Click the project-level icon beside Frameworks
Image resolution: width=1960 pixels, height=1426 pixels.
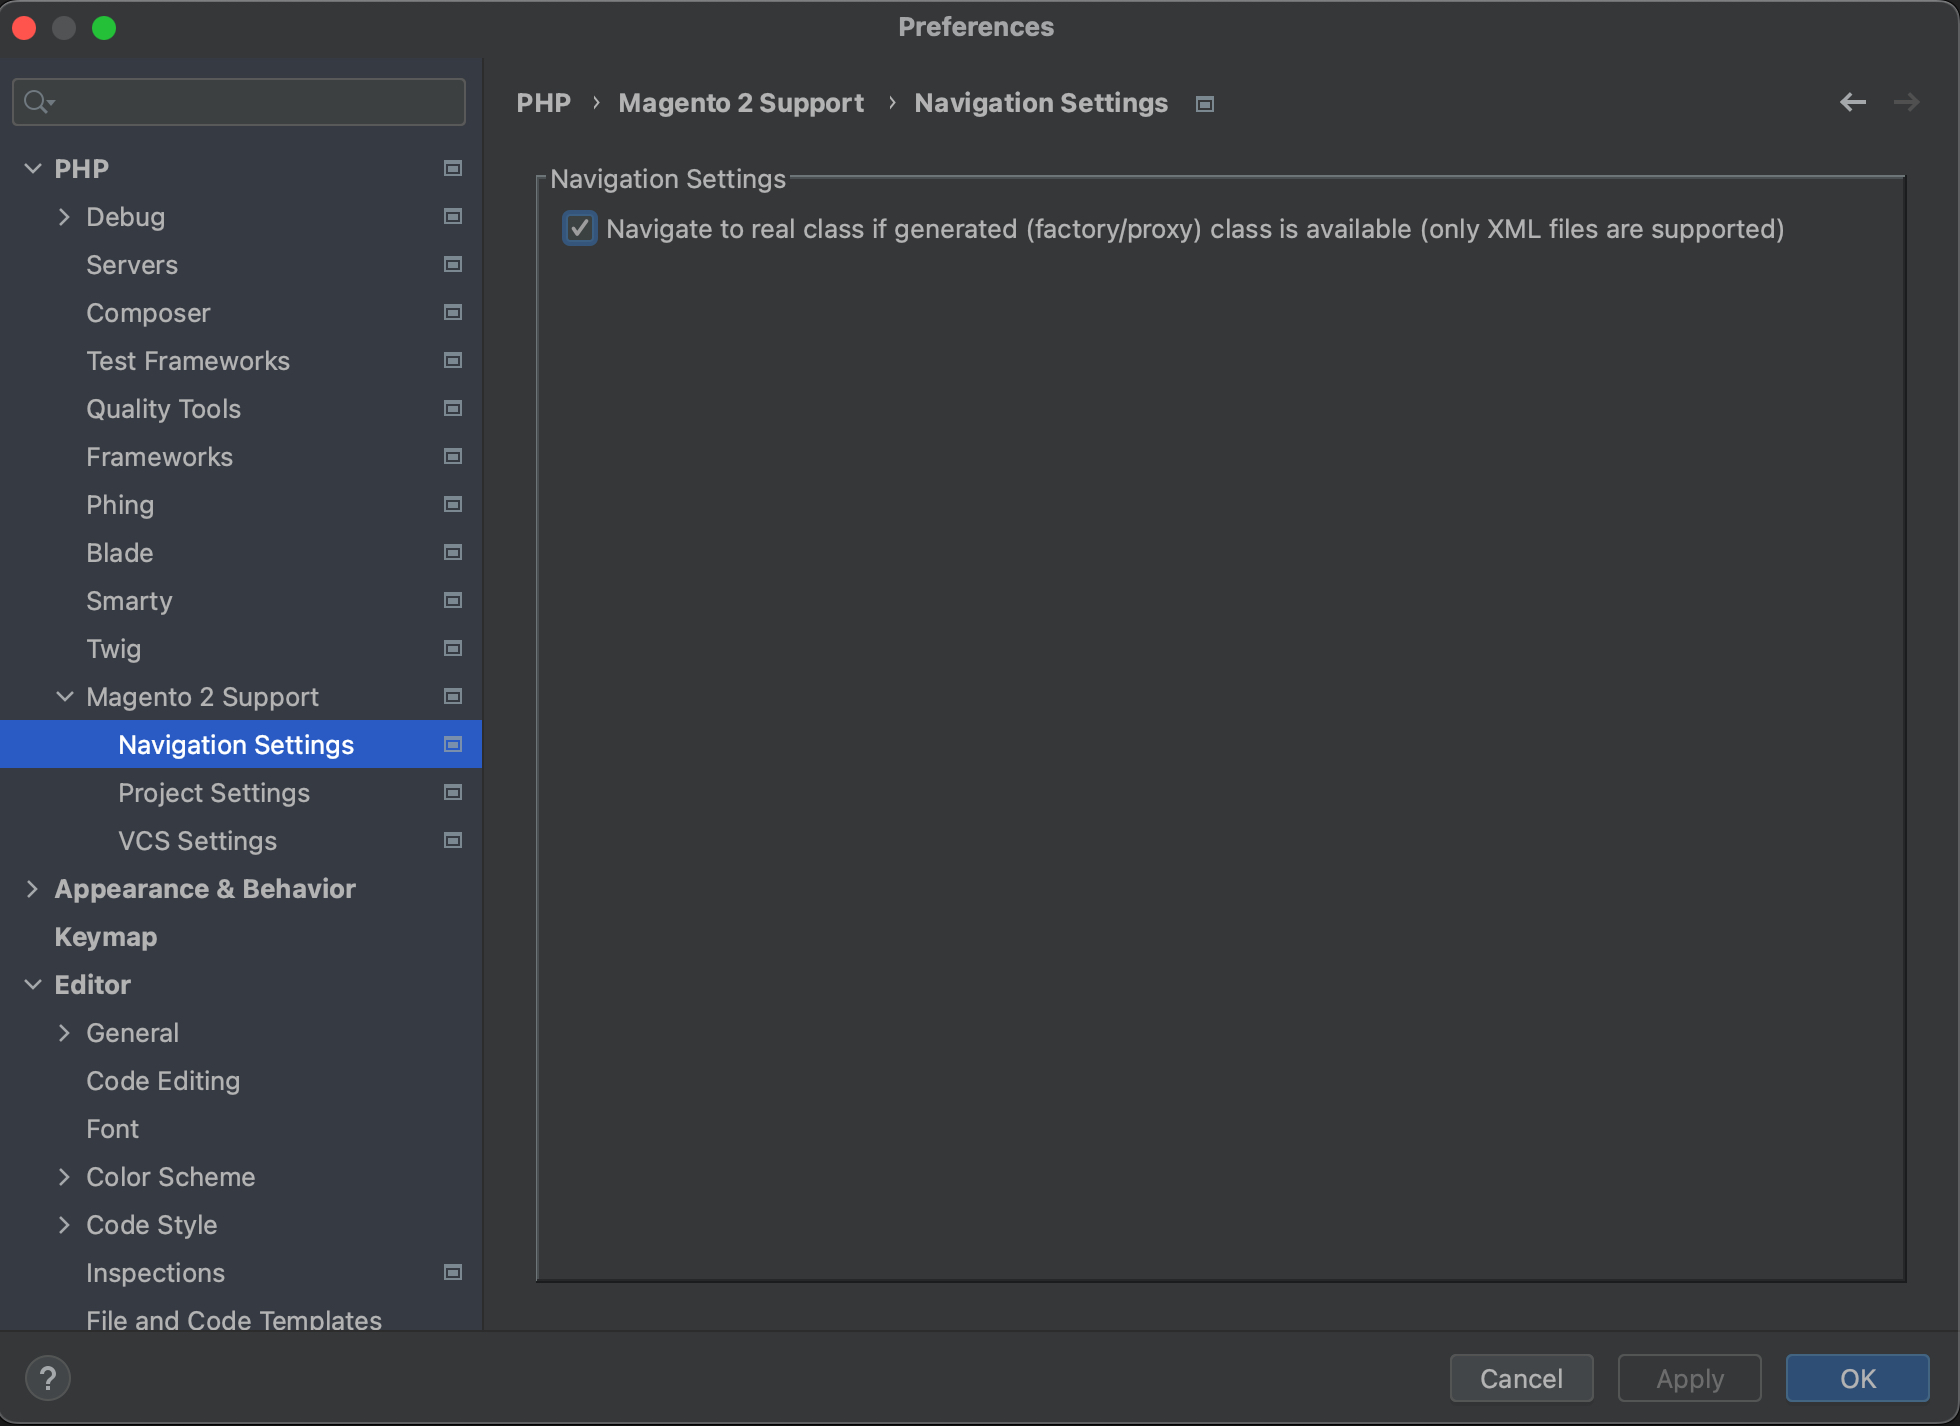[453, 456]
